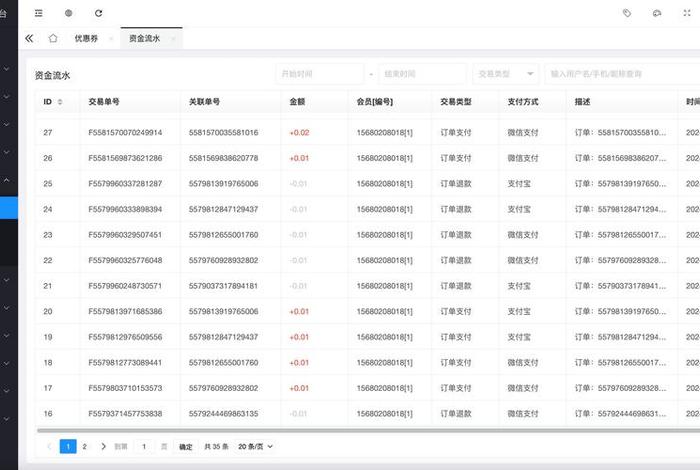Sort the table by ID column arrows
This screenshot has width=700, height=470.
[60, 102]
